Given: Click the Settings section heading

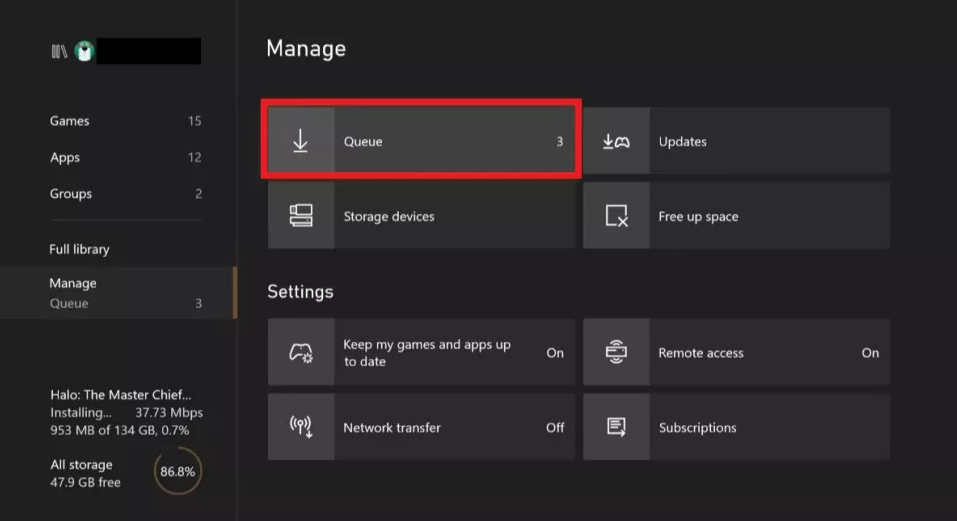Looking at the screenshot, I should coord(300,292).
